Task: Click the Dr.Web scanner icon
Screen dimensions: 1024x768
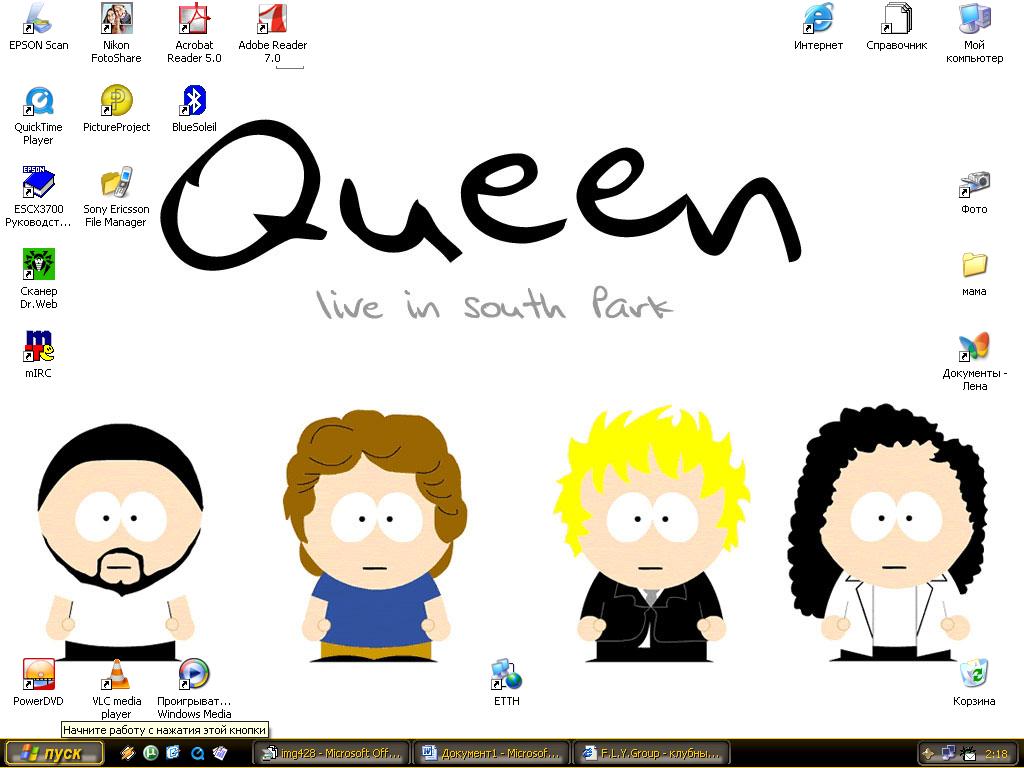Action: (39, 279)
